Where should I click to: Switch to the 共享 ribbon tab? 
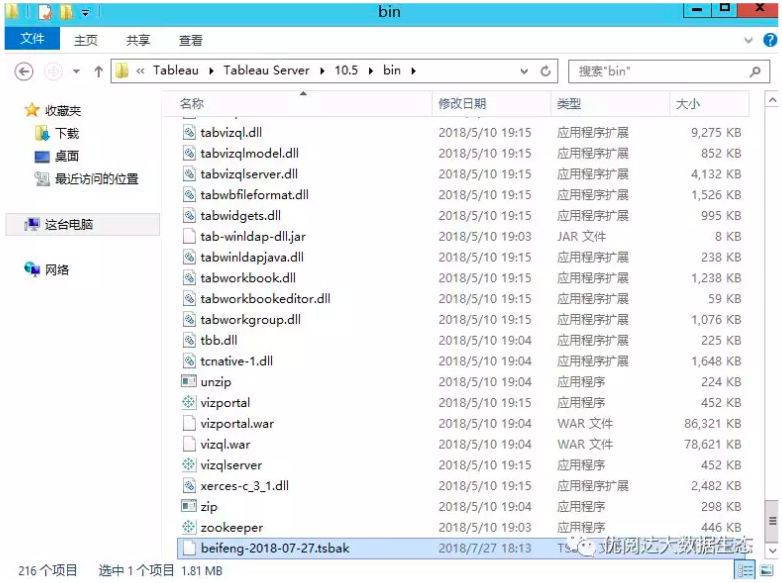138,40
